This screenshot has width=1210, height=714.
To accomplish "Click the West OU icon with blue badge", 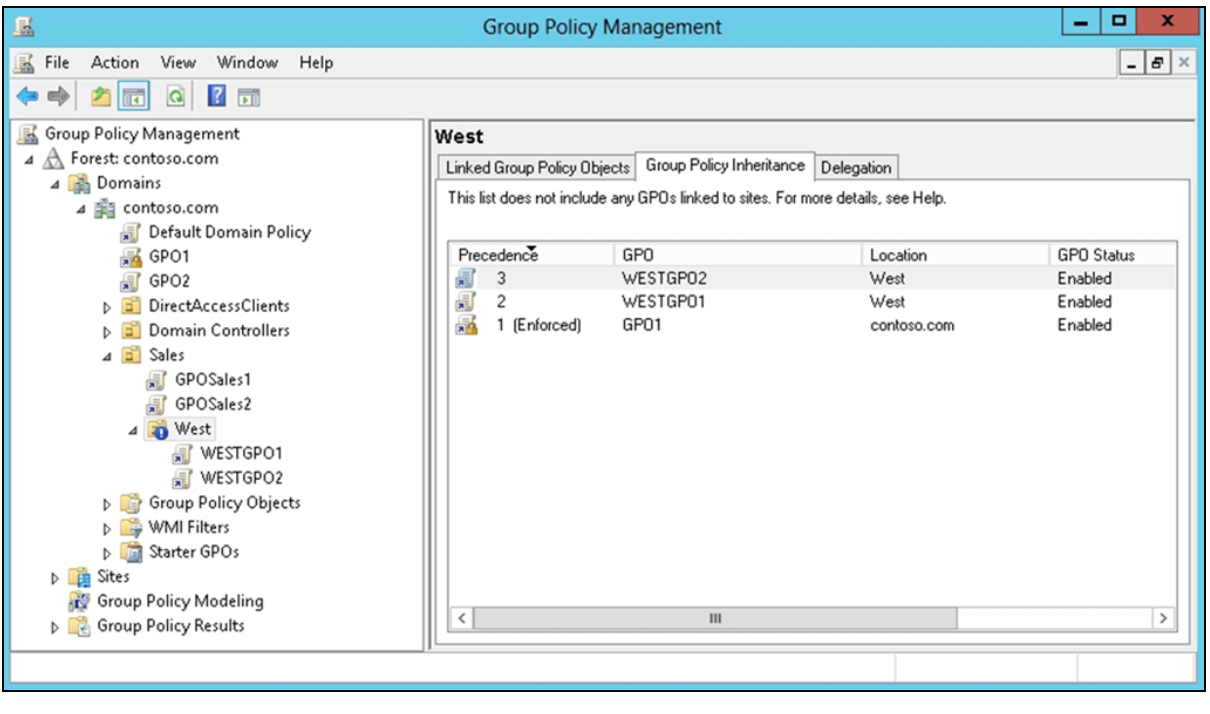I will click(157, 429).
